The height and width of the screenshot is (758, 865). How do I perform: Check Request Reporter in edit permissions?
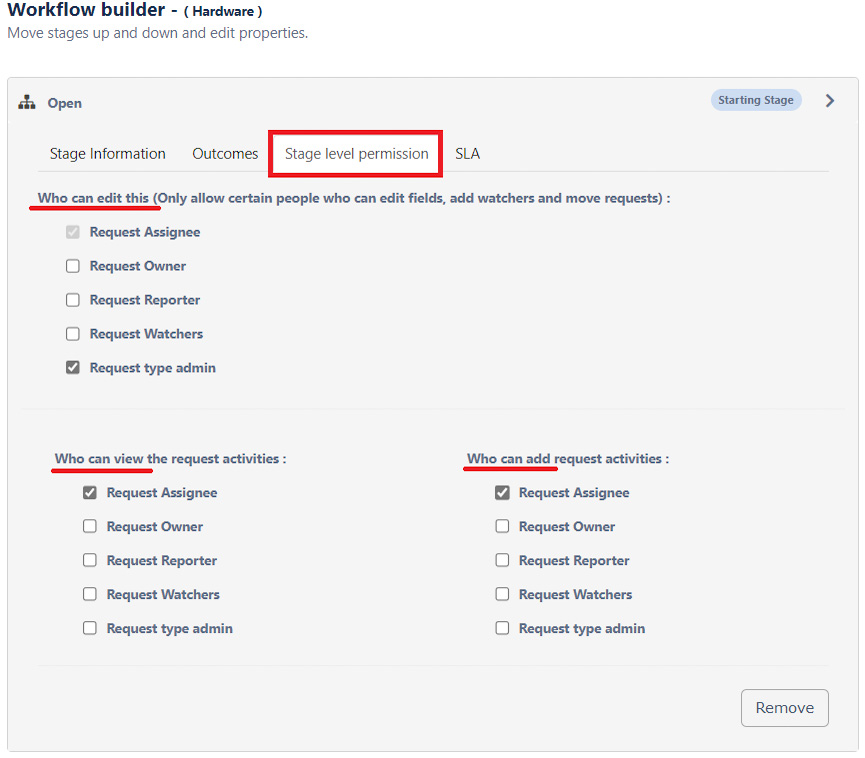pyautogui.click(x=73, y=300)
